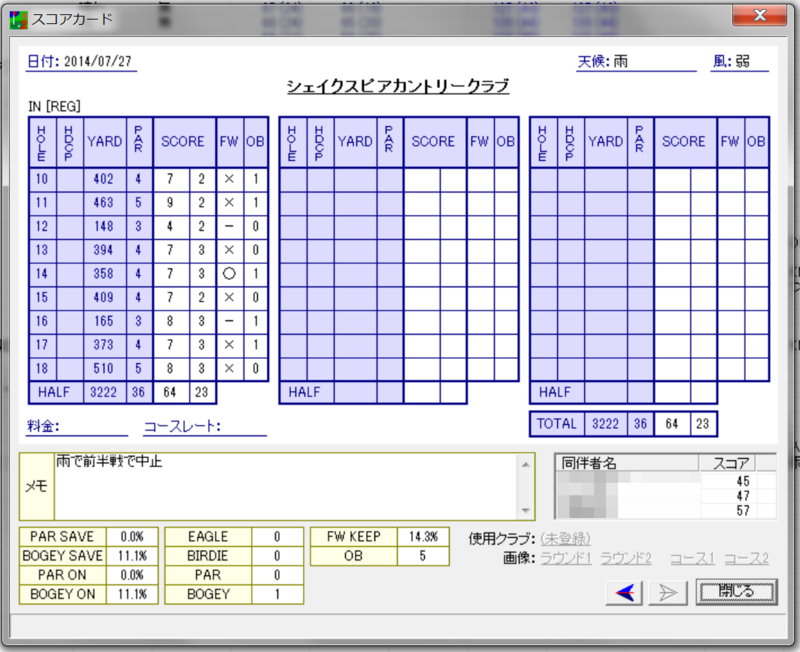Click the TOTAL row label
Image resolution: width=800 pixels, height=652 pixels.
click(x=557, y=424)
